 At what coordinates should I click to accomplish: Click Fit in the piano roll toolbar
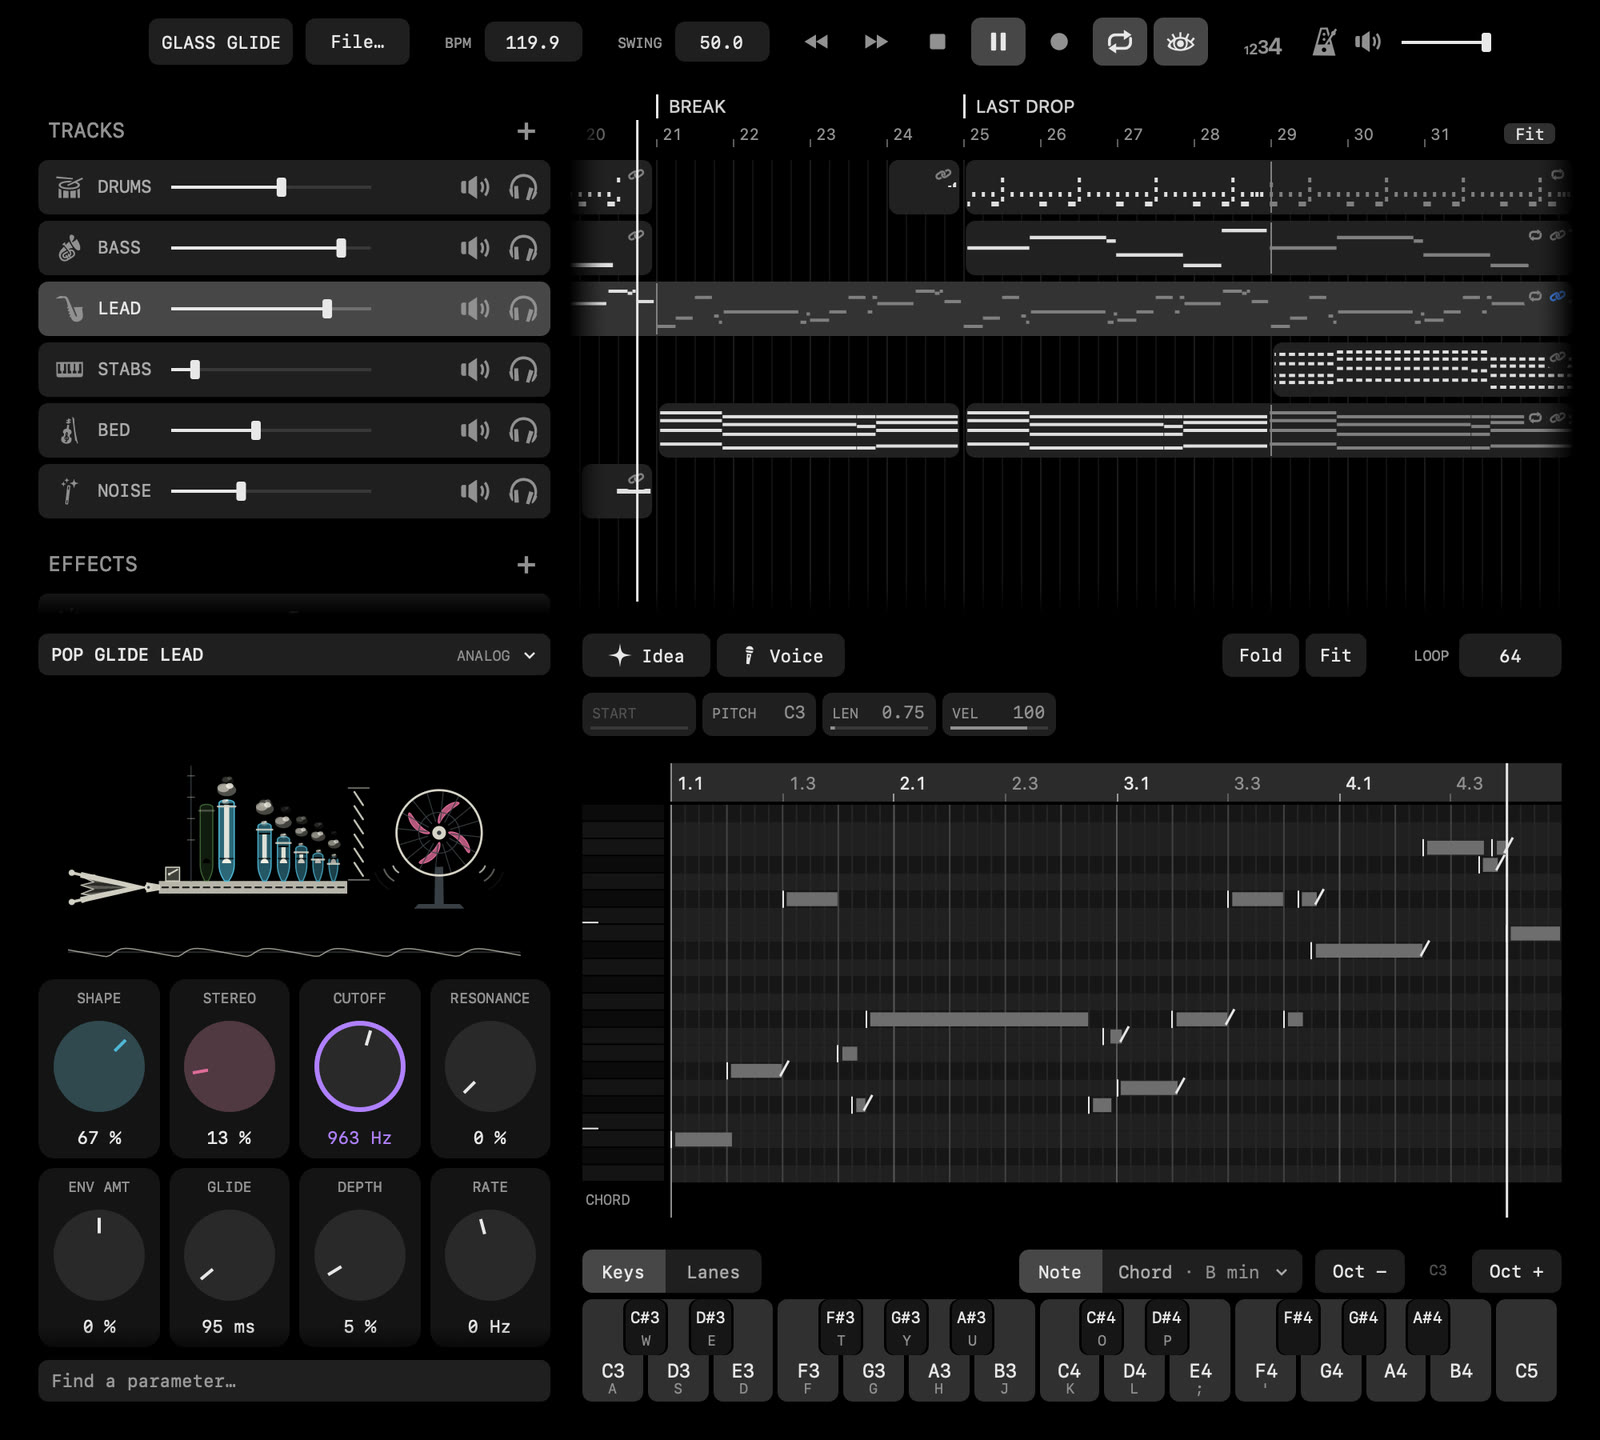point(1335,656)
